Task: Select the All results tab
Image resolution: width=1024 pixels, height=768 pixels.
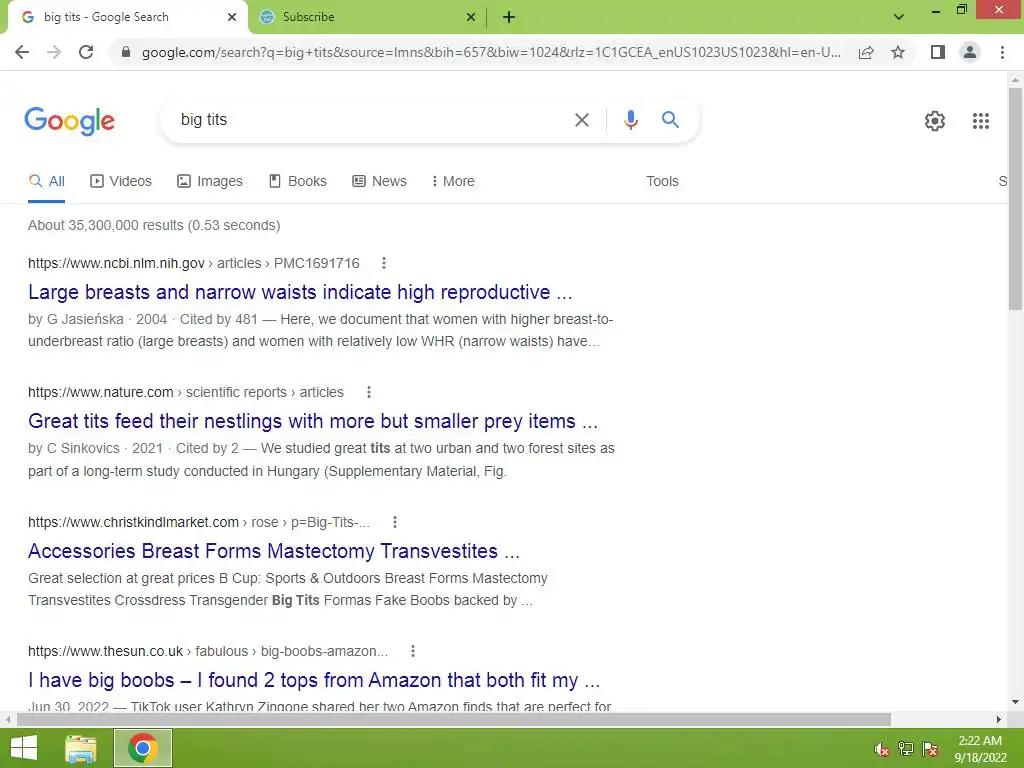Action: pyautogui.click(x=46, y=182)
